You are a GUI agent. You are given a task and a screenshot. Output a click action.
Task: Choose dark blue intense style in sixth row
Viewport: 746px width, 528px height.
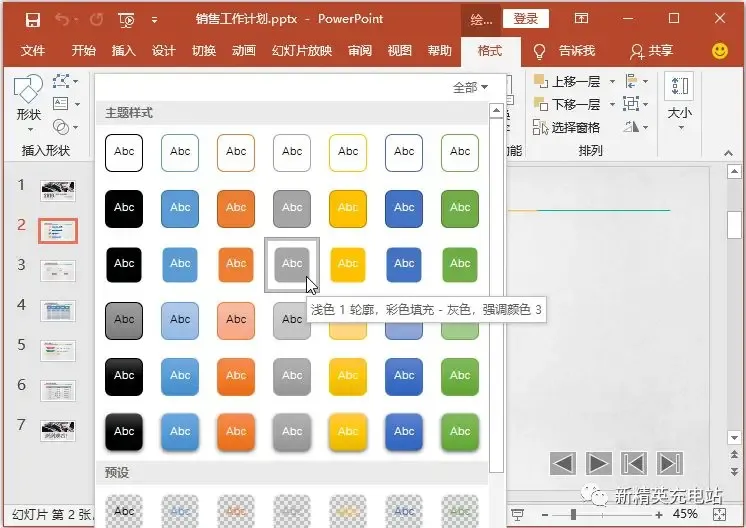(x=404, y=432)
